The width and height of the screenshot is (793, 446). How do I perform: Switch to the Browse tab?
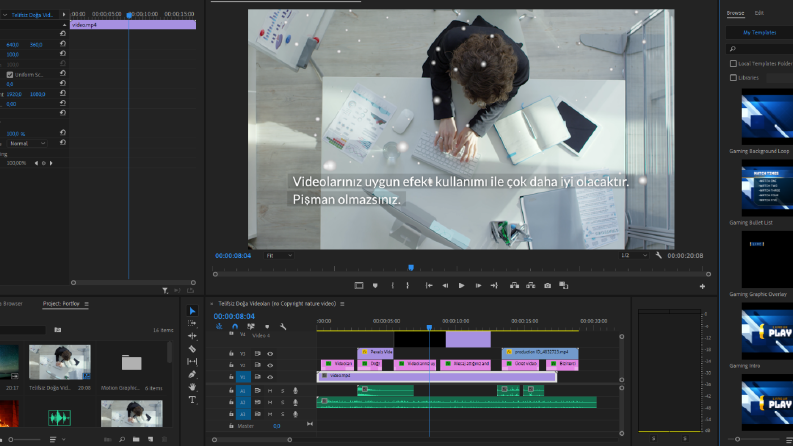coord(735,13)
